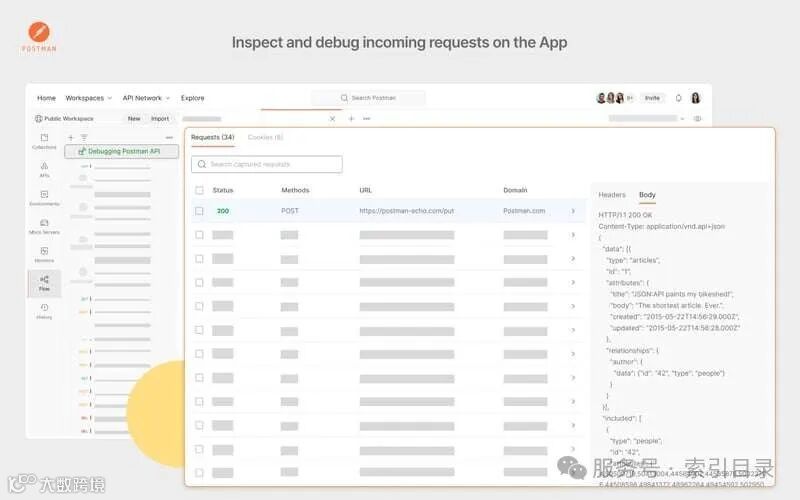Click the Import button
The height and width of the screenshot is (500, 800).
click(160, 118)
